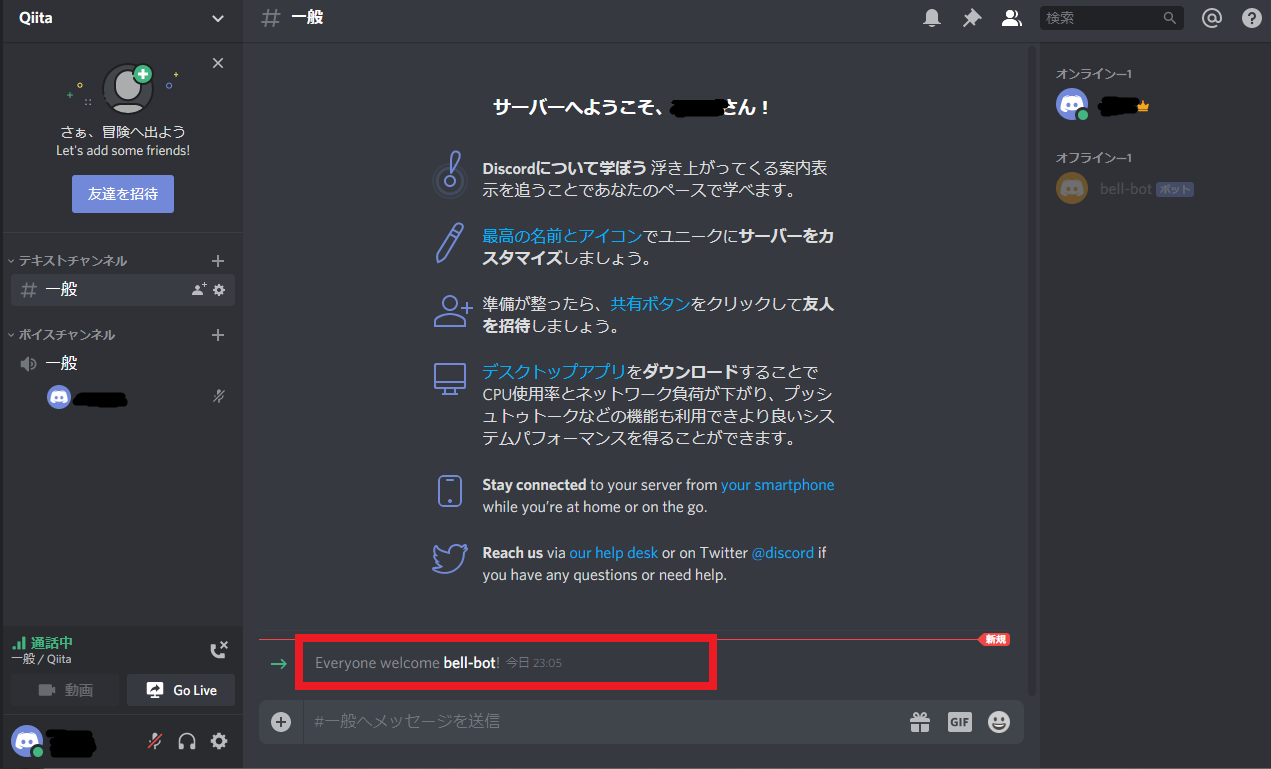Viewport: 1271px width, 769px height.
Task: Disconnect from the voice call
Action: (219, 650)
